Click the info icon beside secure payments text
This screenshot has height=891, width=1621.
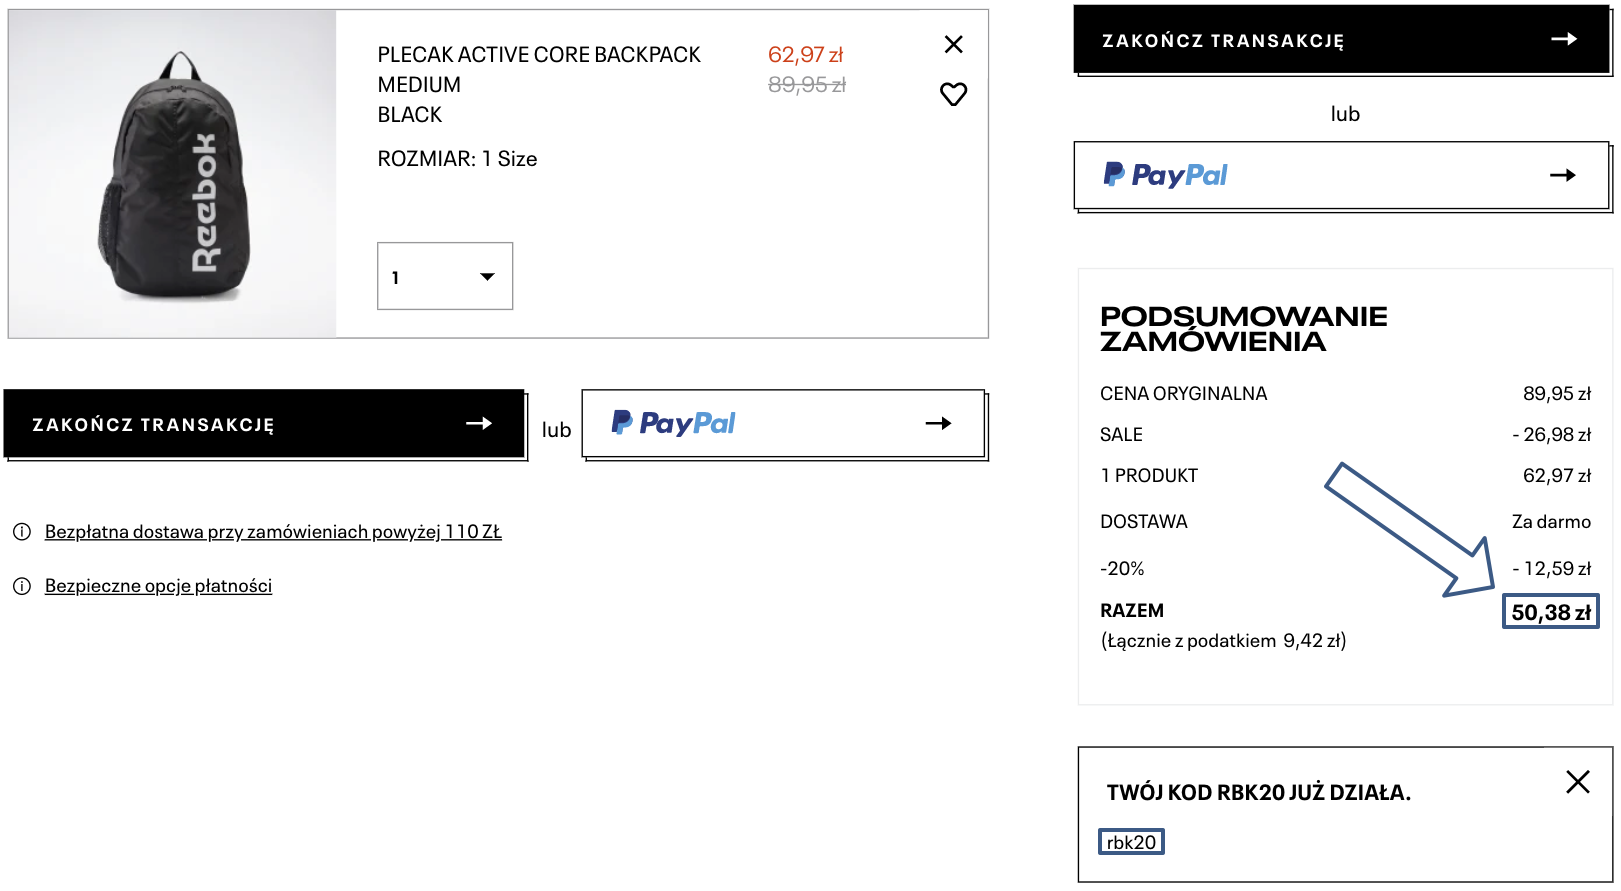[x=22, y=586]
